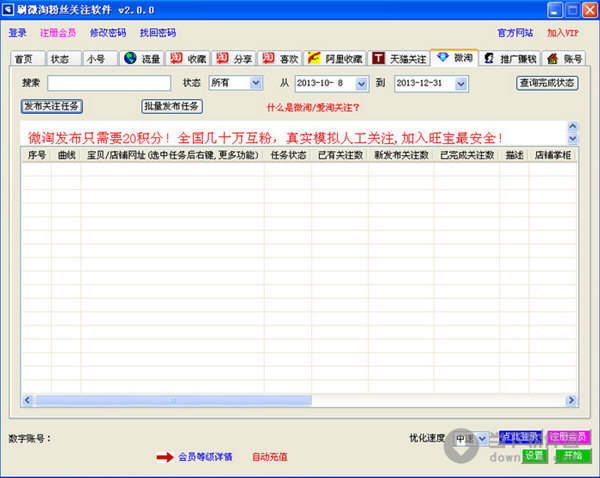Screen dimensions: 600x478
Task: Click into the 搜索 text field
Action: [x=109, y=83]
